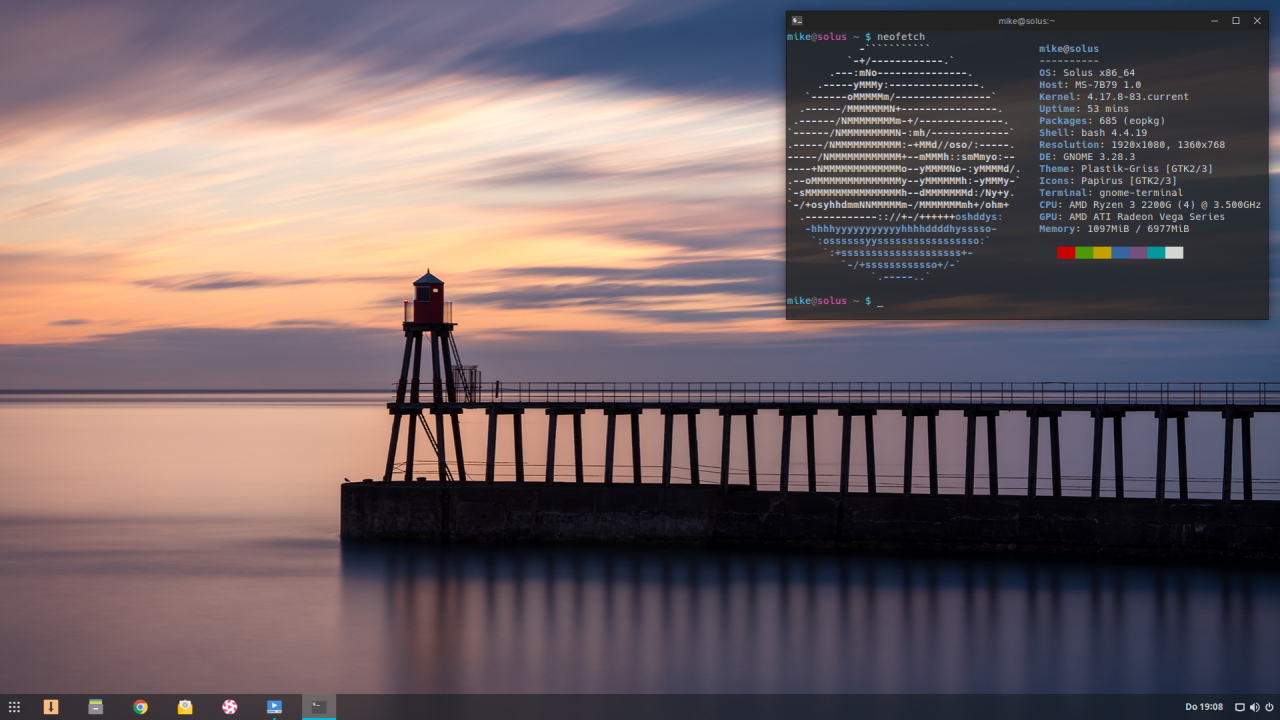Click the power button tray icon
Screen dimensions: 1280x720
(x=1269, y=707)
